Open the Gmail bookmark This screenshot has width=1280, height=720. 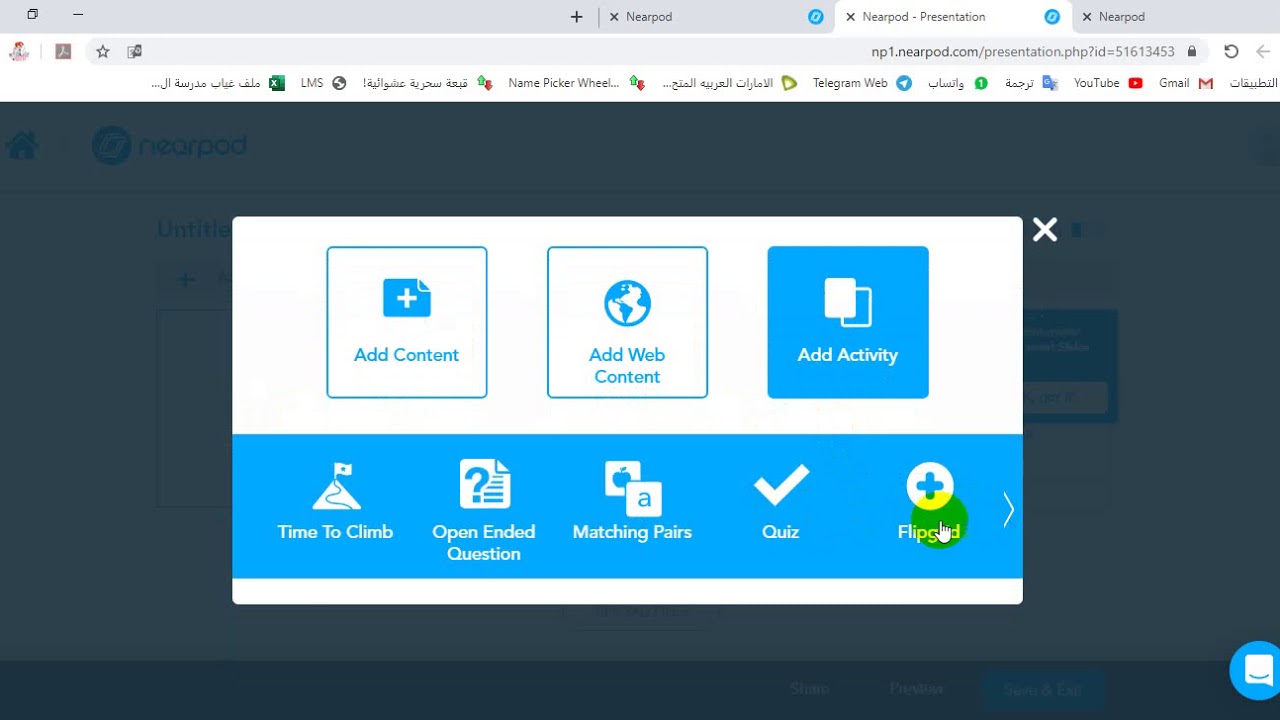(1186, 83)
